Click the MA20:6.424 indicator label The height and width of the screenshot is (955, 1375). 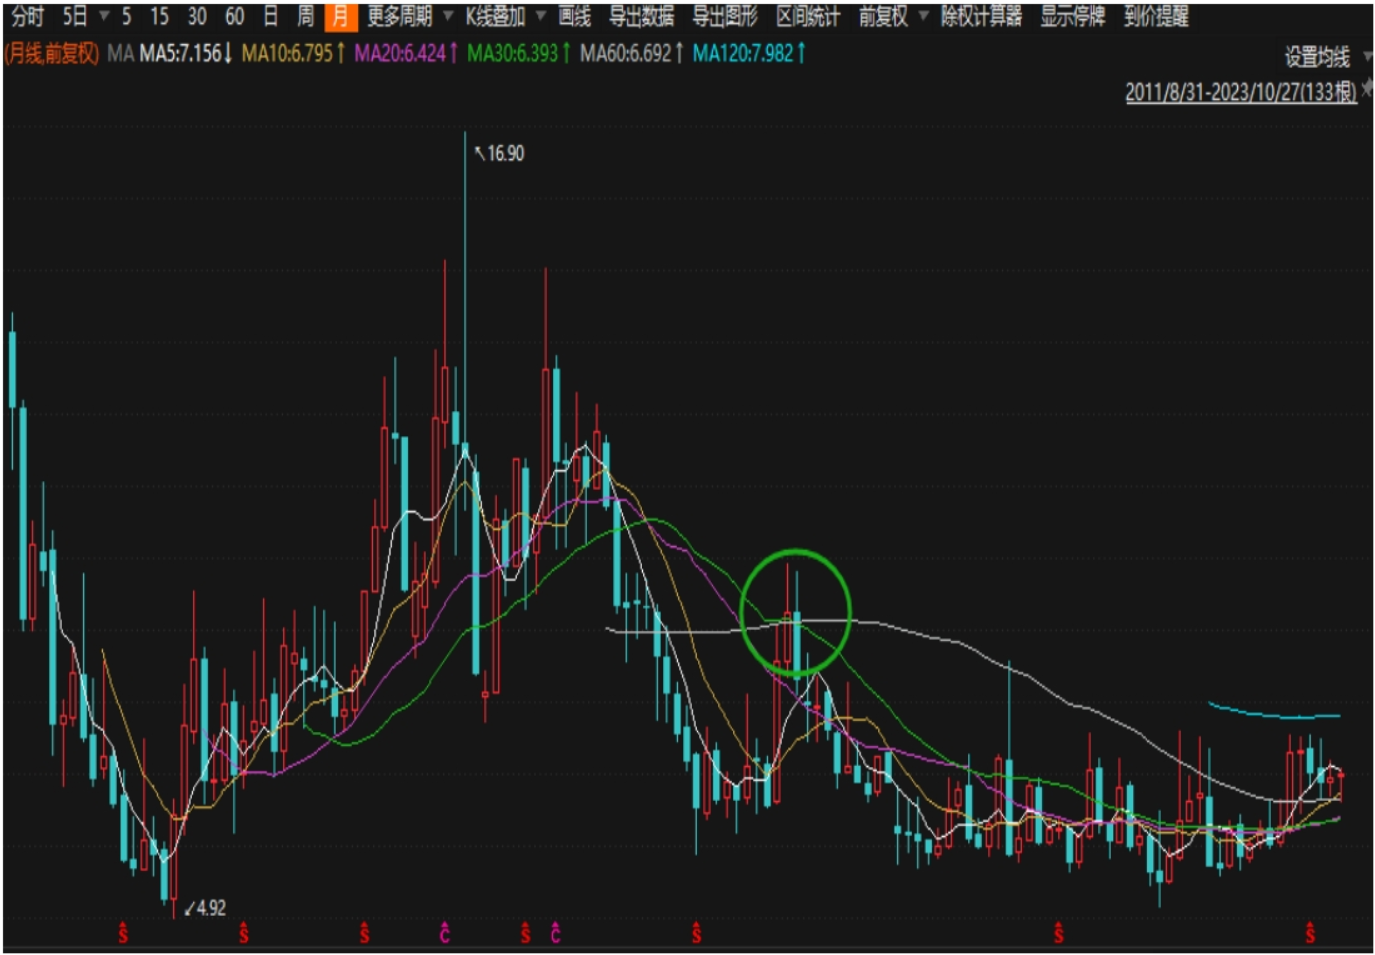click(406, 53)
